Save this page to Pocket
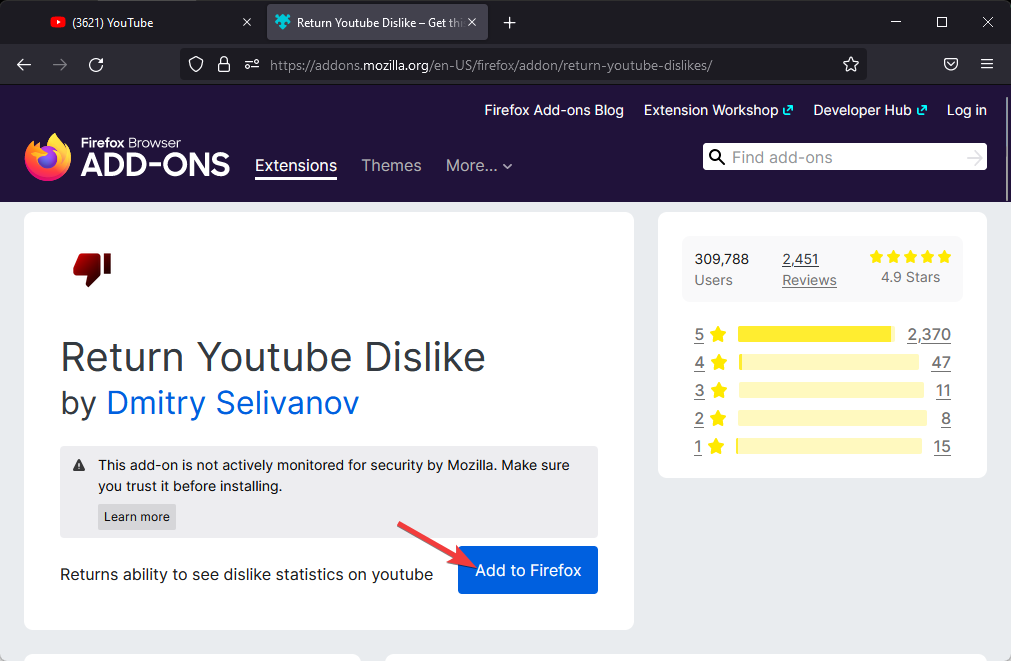Screen dimensions: 1011x661 click(x=950, y=64)
